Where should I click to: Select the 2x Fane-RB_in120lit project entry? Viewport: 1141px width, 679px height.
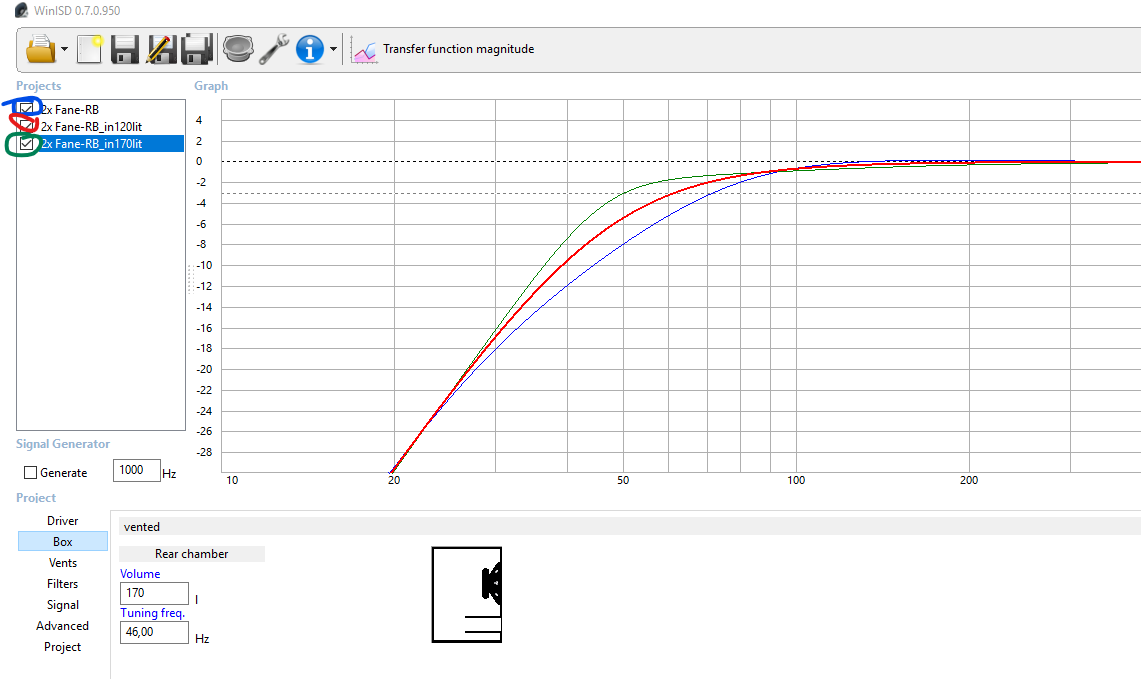tap(92, 127)
